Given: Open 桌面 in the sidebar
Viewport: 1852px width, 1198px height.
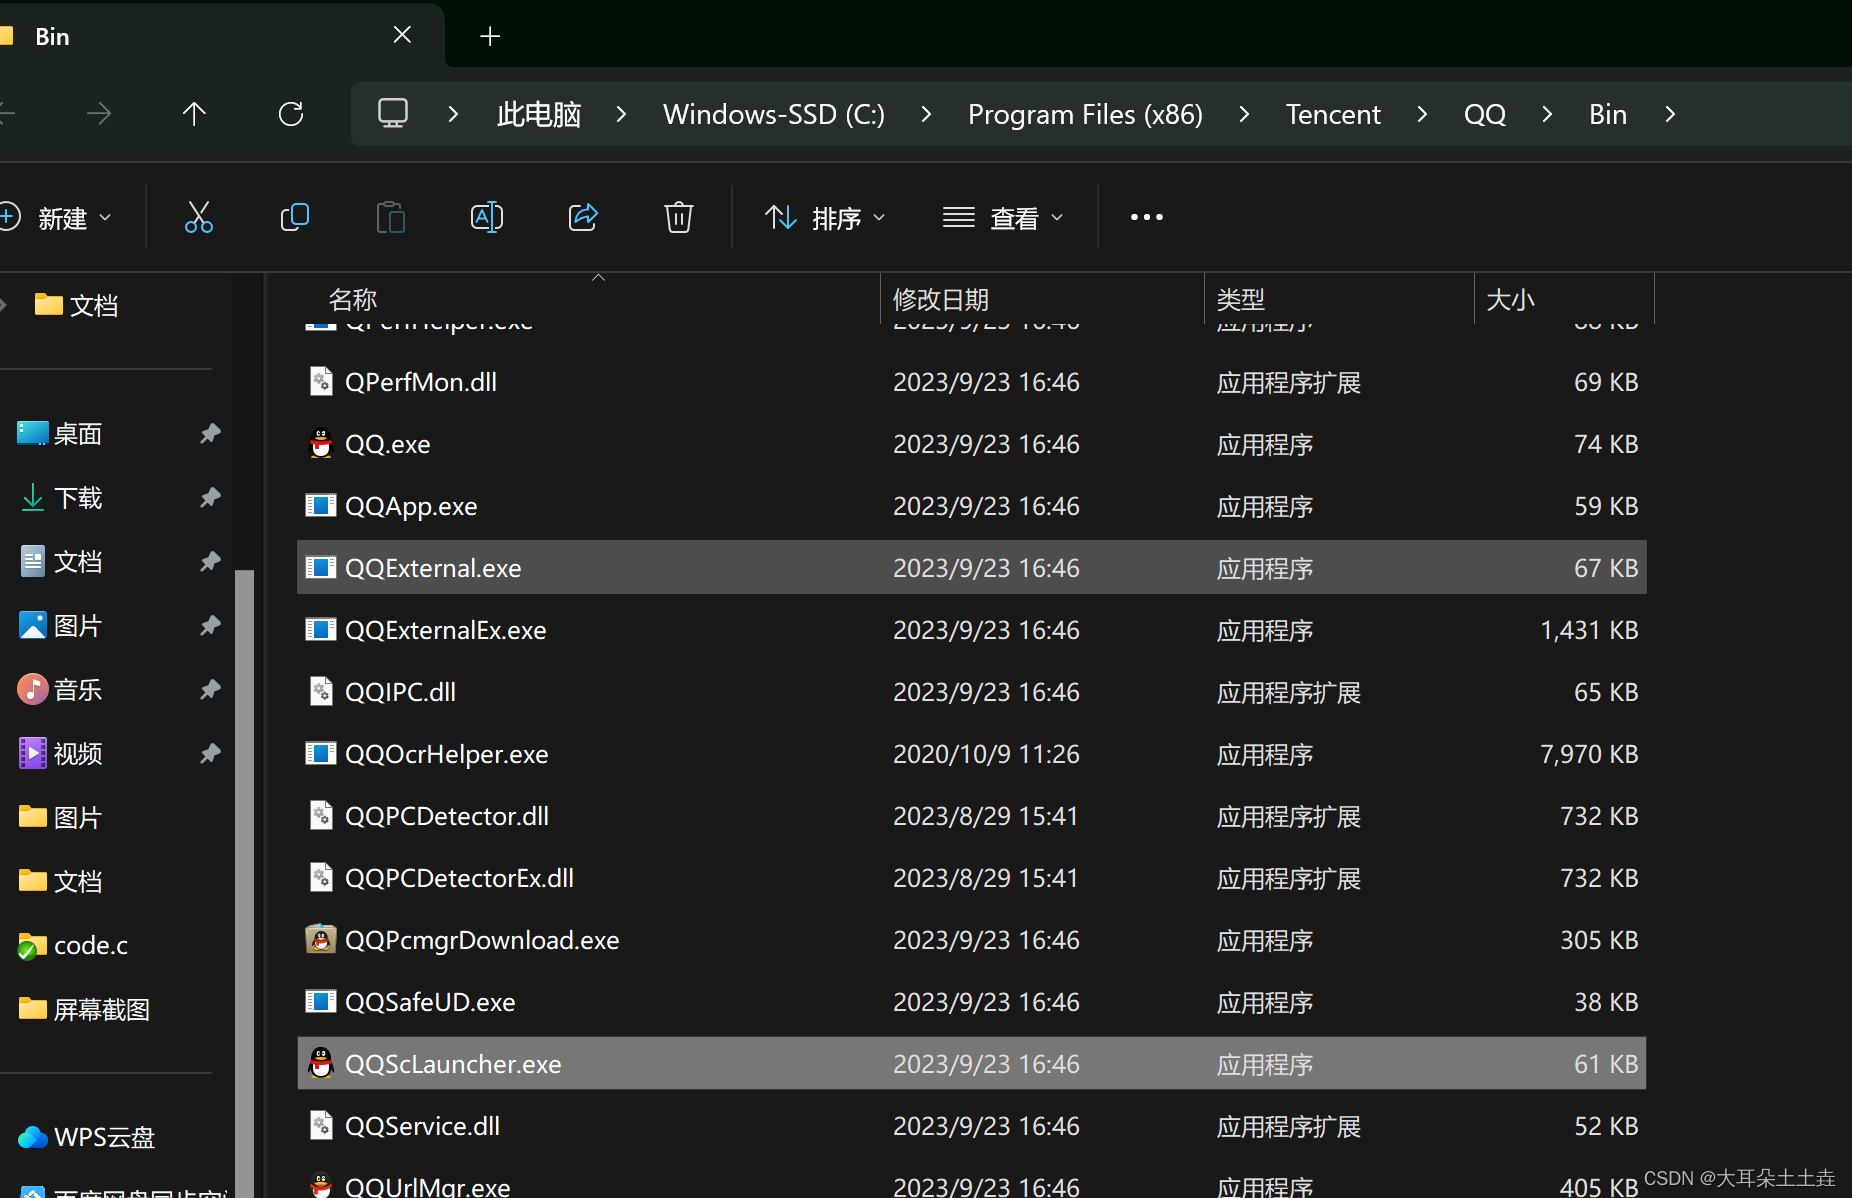Looking at the screenshot, I should (x=78, y=433).
